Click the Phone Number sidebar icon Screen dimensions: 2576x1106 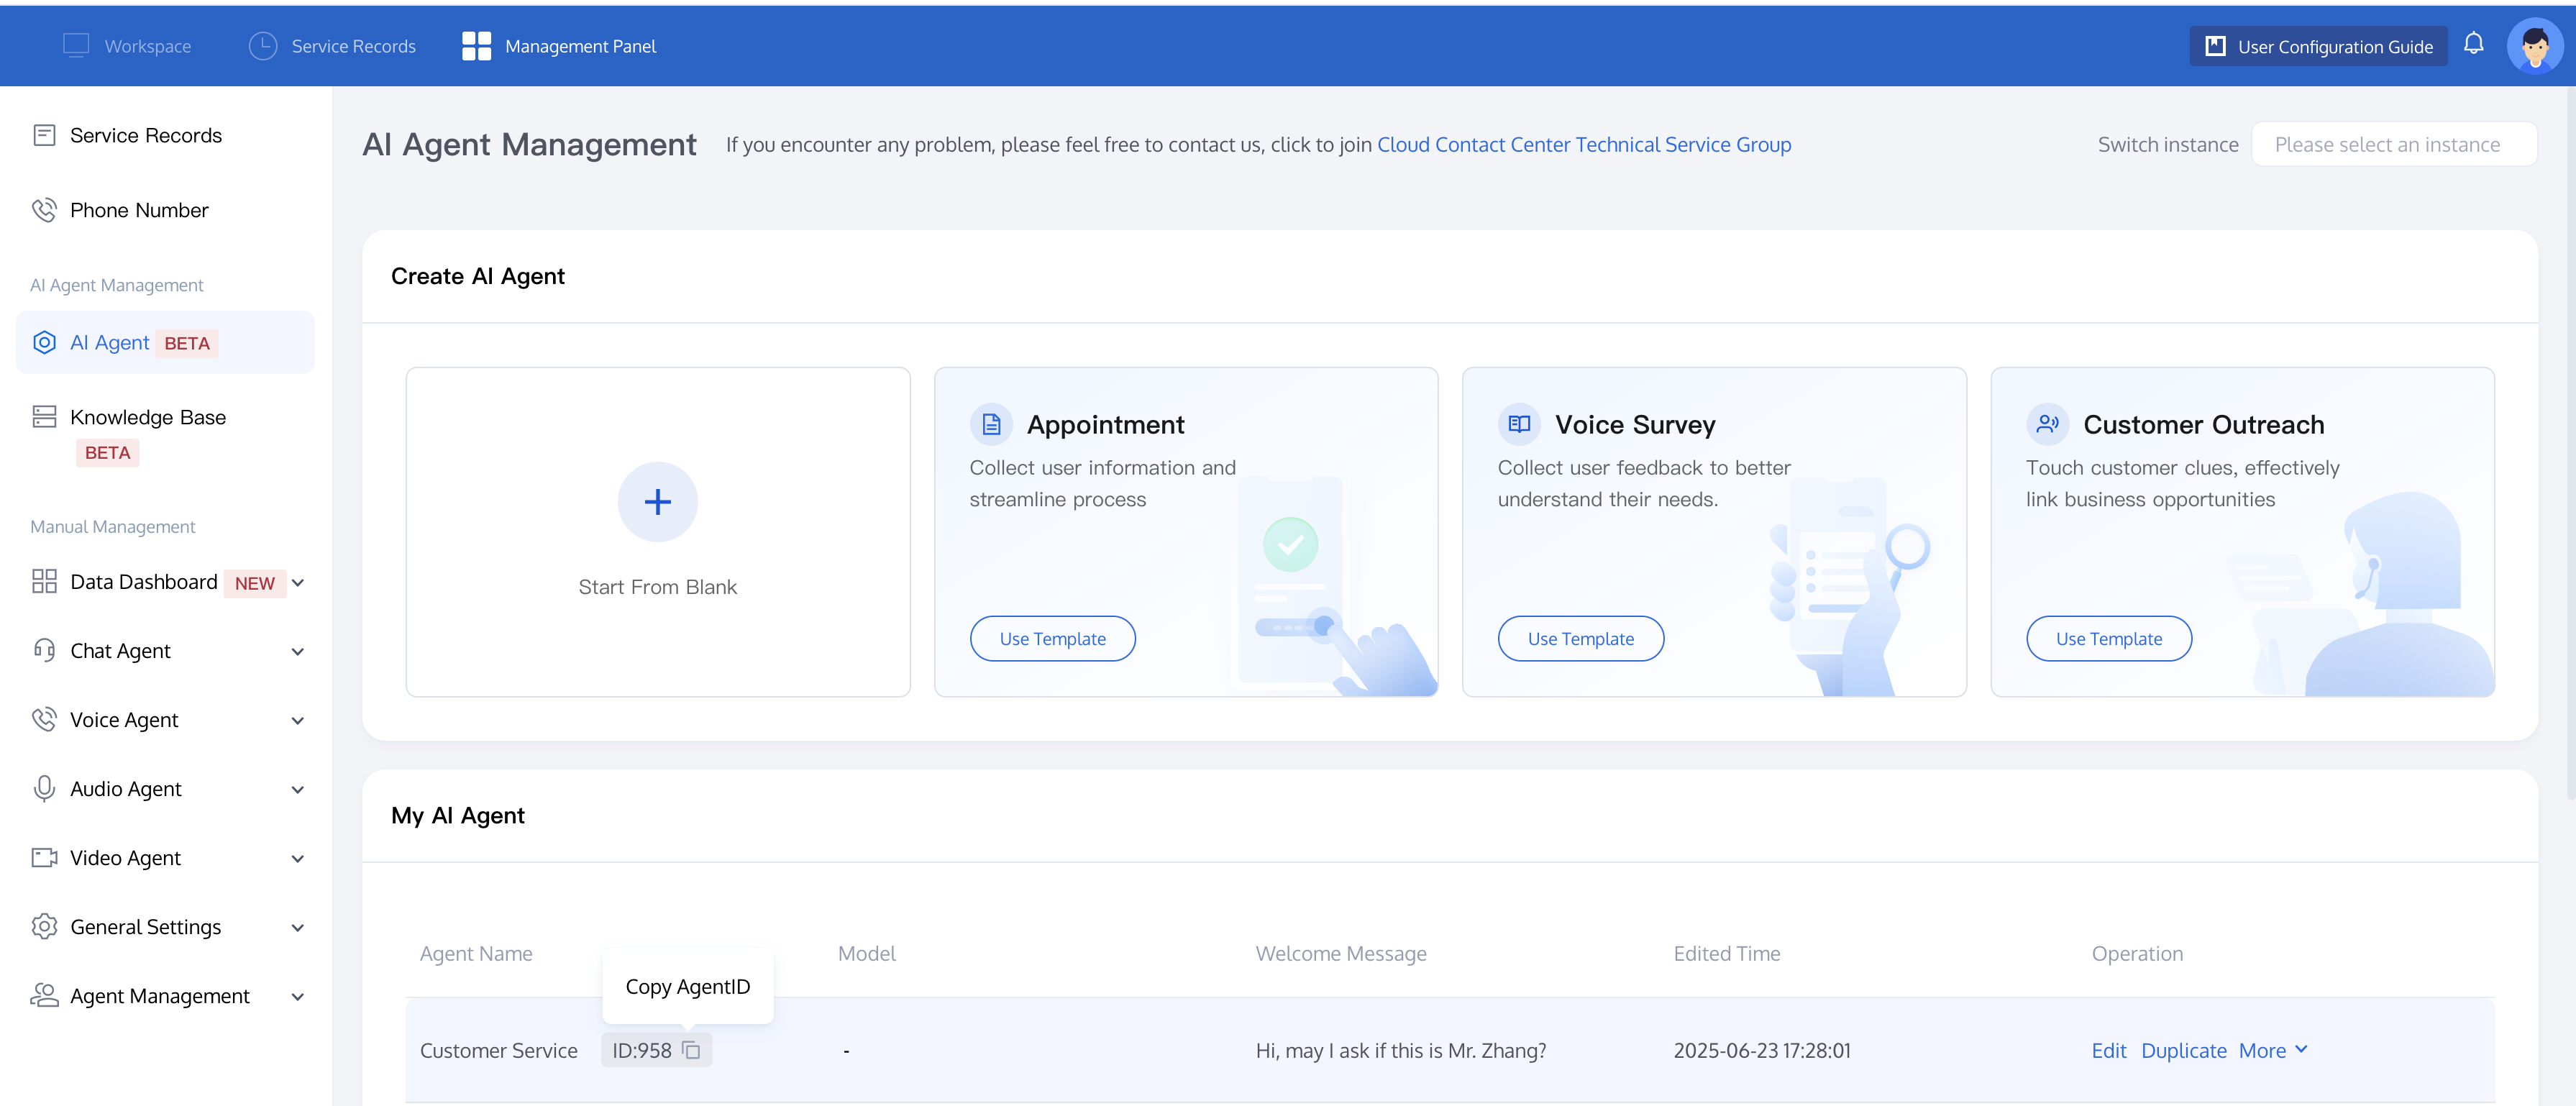(x=44, y=210)
